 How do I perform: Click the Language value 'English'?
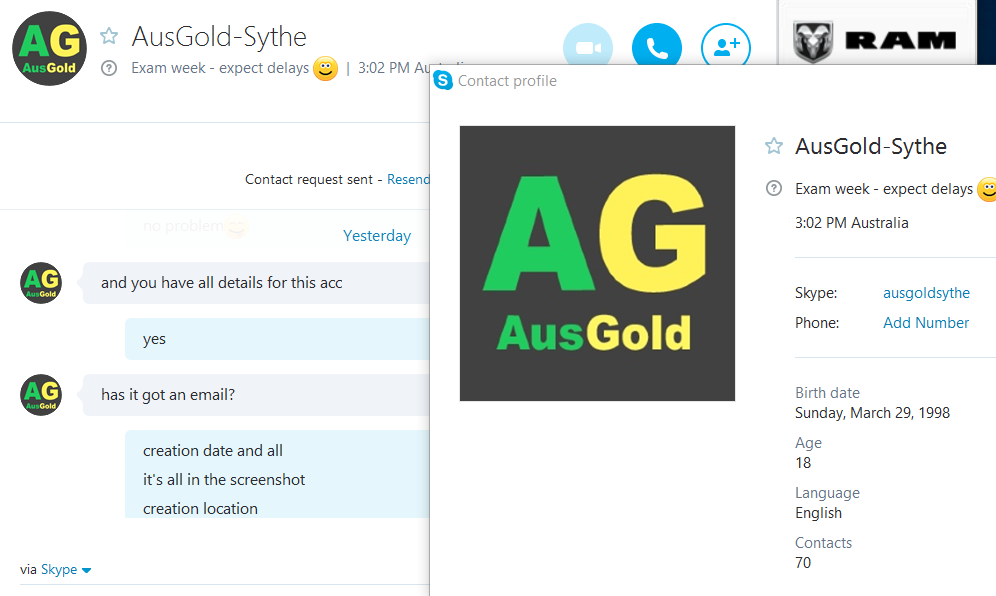[x=818, y=513]
